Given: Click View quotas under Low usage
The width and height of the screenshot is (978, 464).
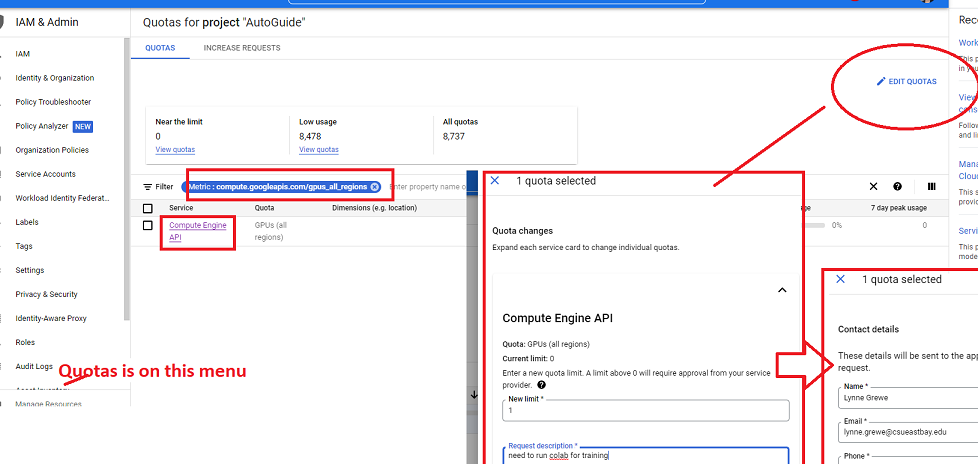Looking at the screenshot, I should pos(318,149).
